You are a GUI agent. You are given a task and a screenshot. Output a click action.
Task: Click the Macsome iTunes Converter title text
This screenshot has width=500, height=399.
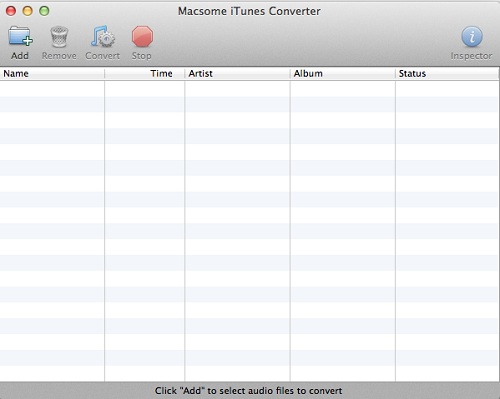(249, 11)
